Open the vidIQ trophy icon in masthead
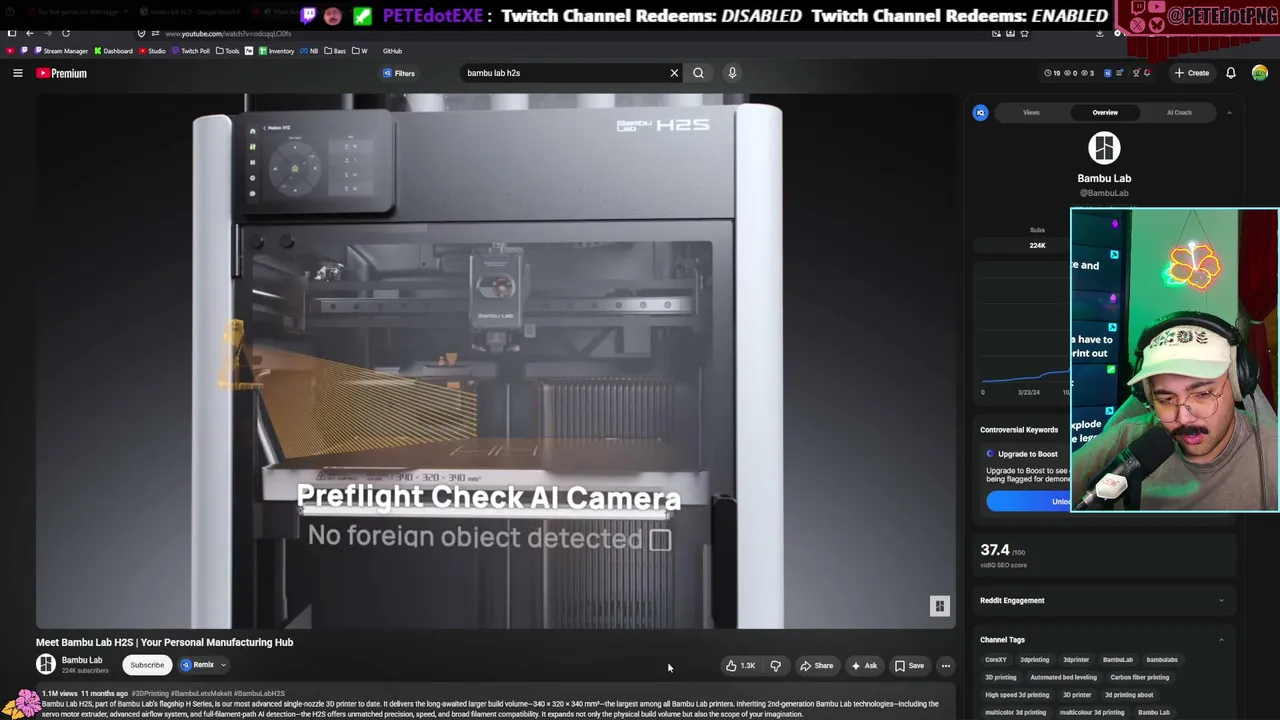Screen dimensions: 1280x720 (1134, 73)
